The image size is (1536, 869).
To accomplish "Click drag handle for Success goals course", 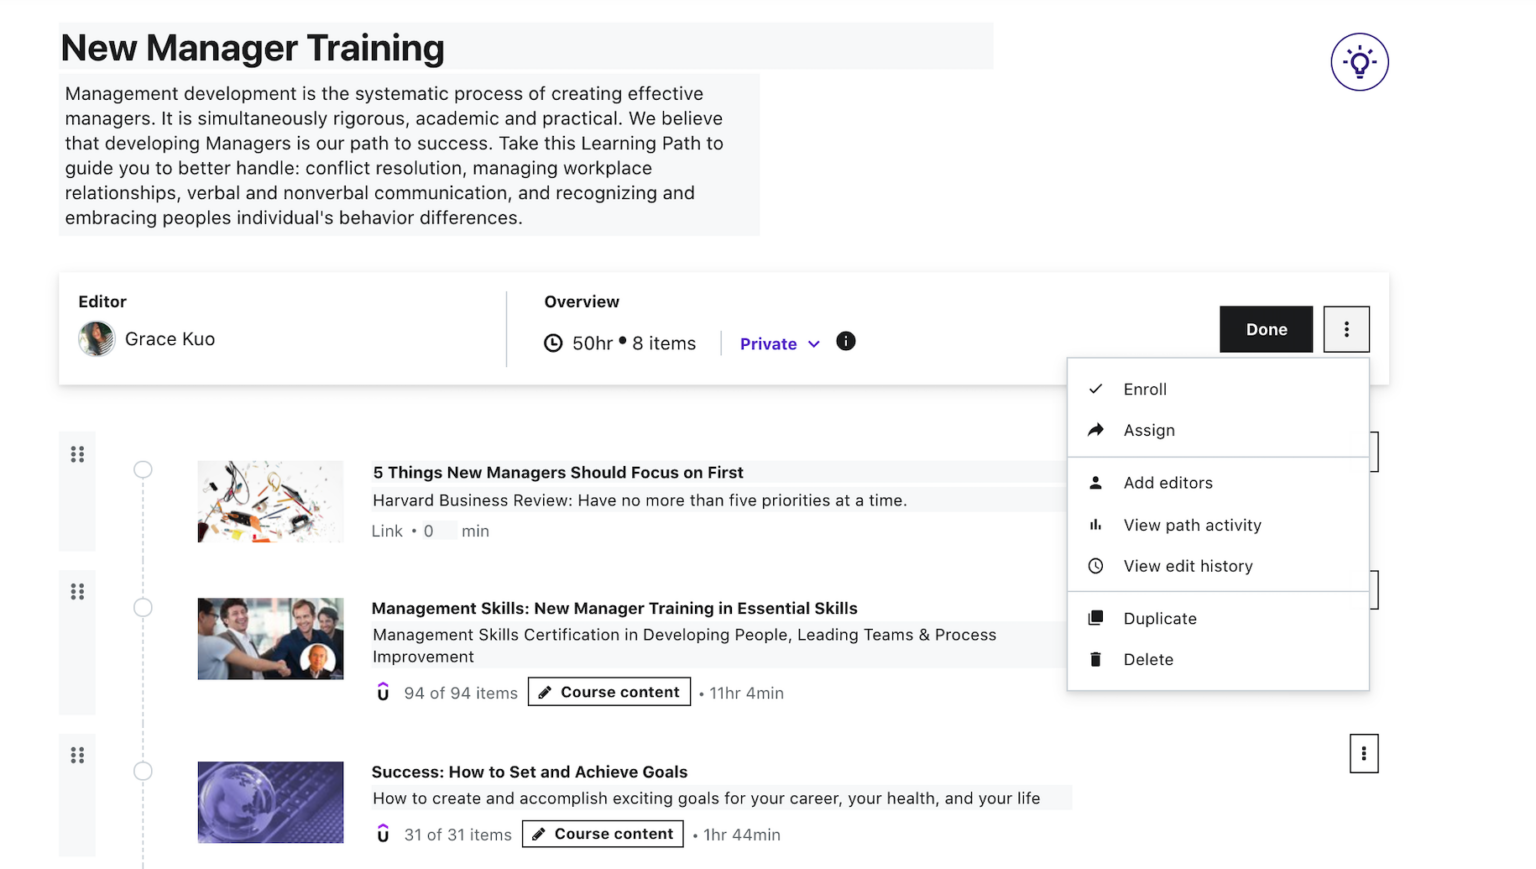I will [77, 755].
